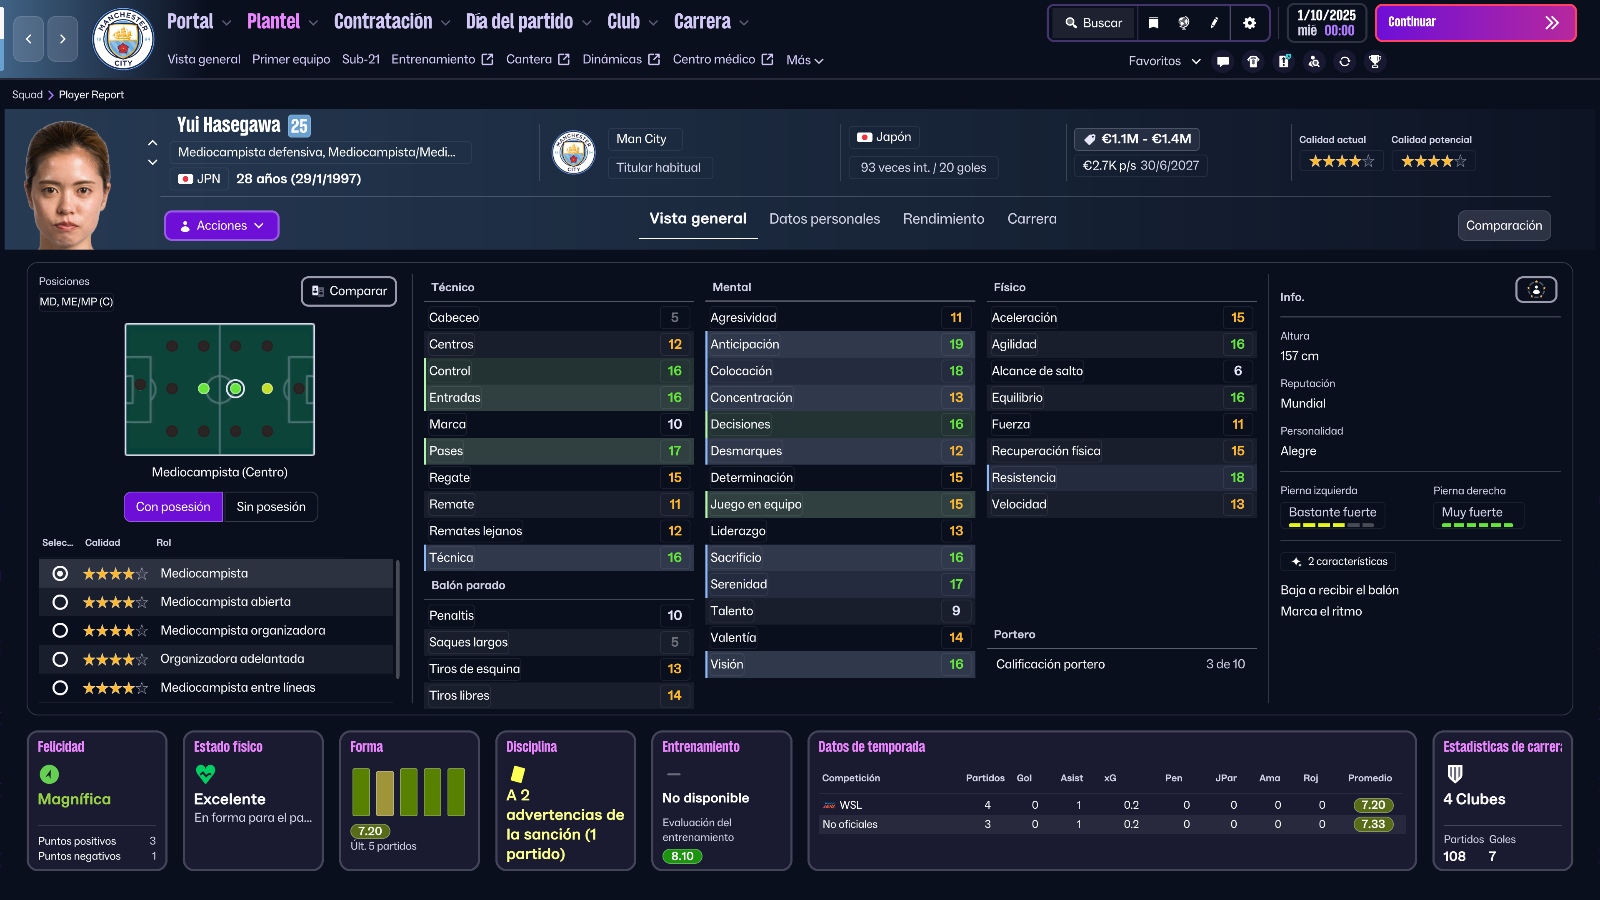The width and height of the screenshot is (1600, 900).
Task: Expand the Más menu in the subnavigation
Action: 804,60
